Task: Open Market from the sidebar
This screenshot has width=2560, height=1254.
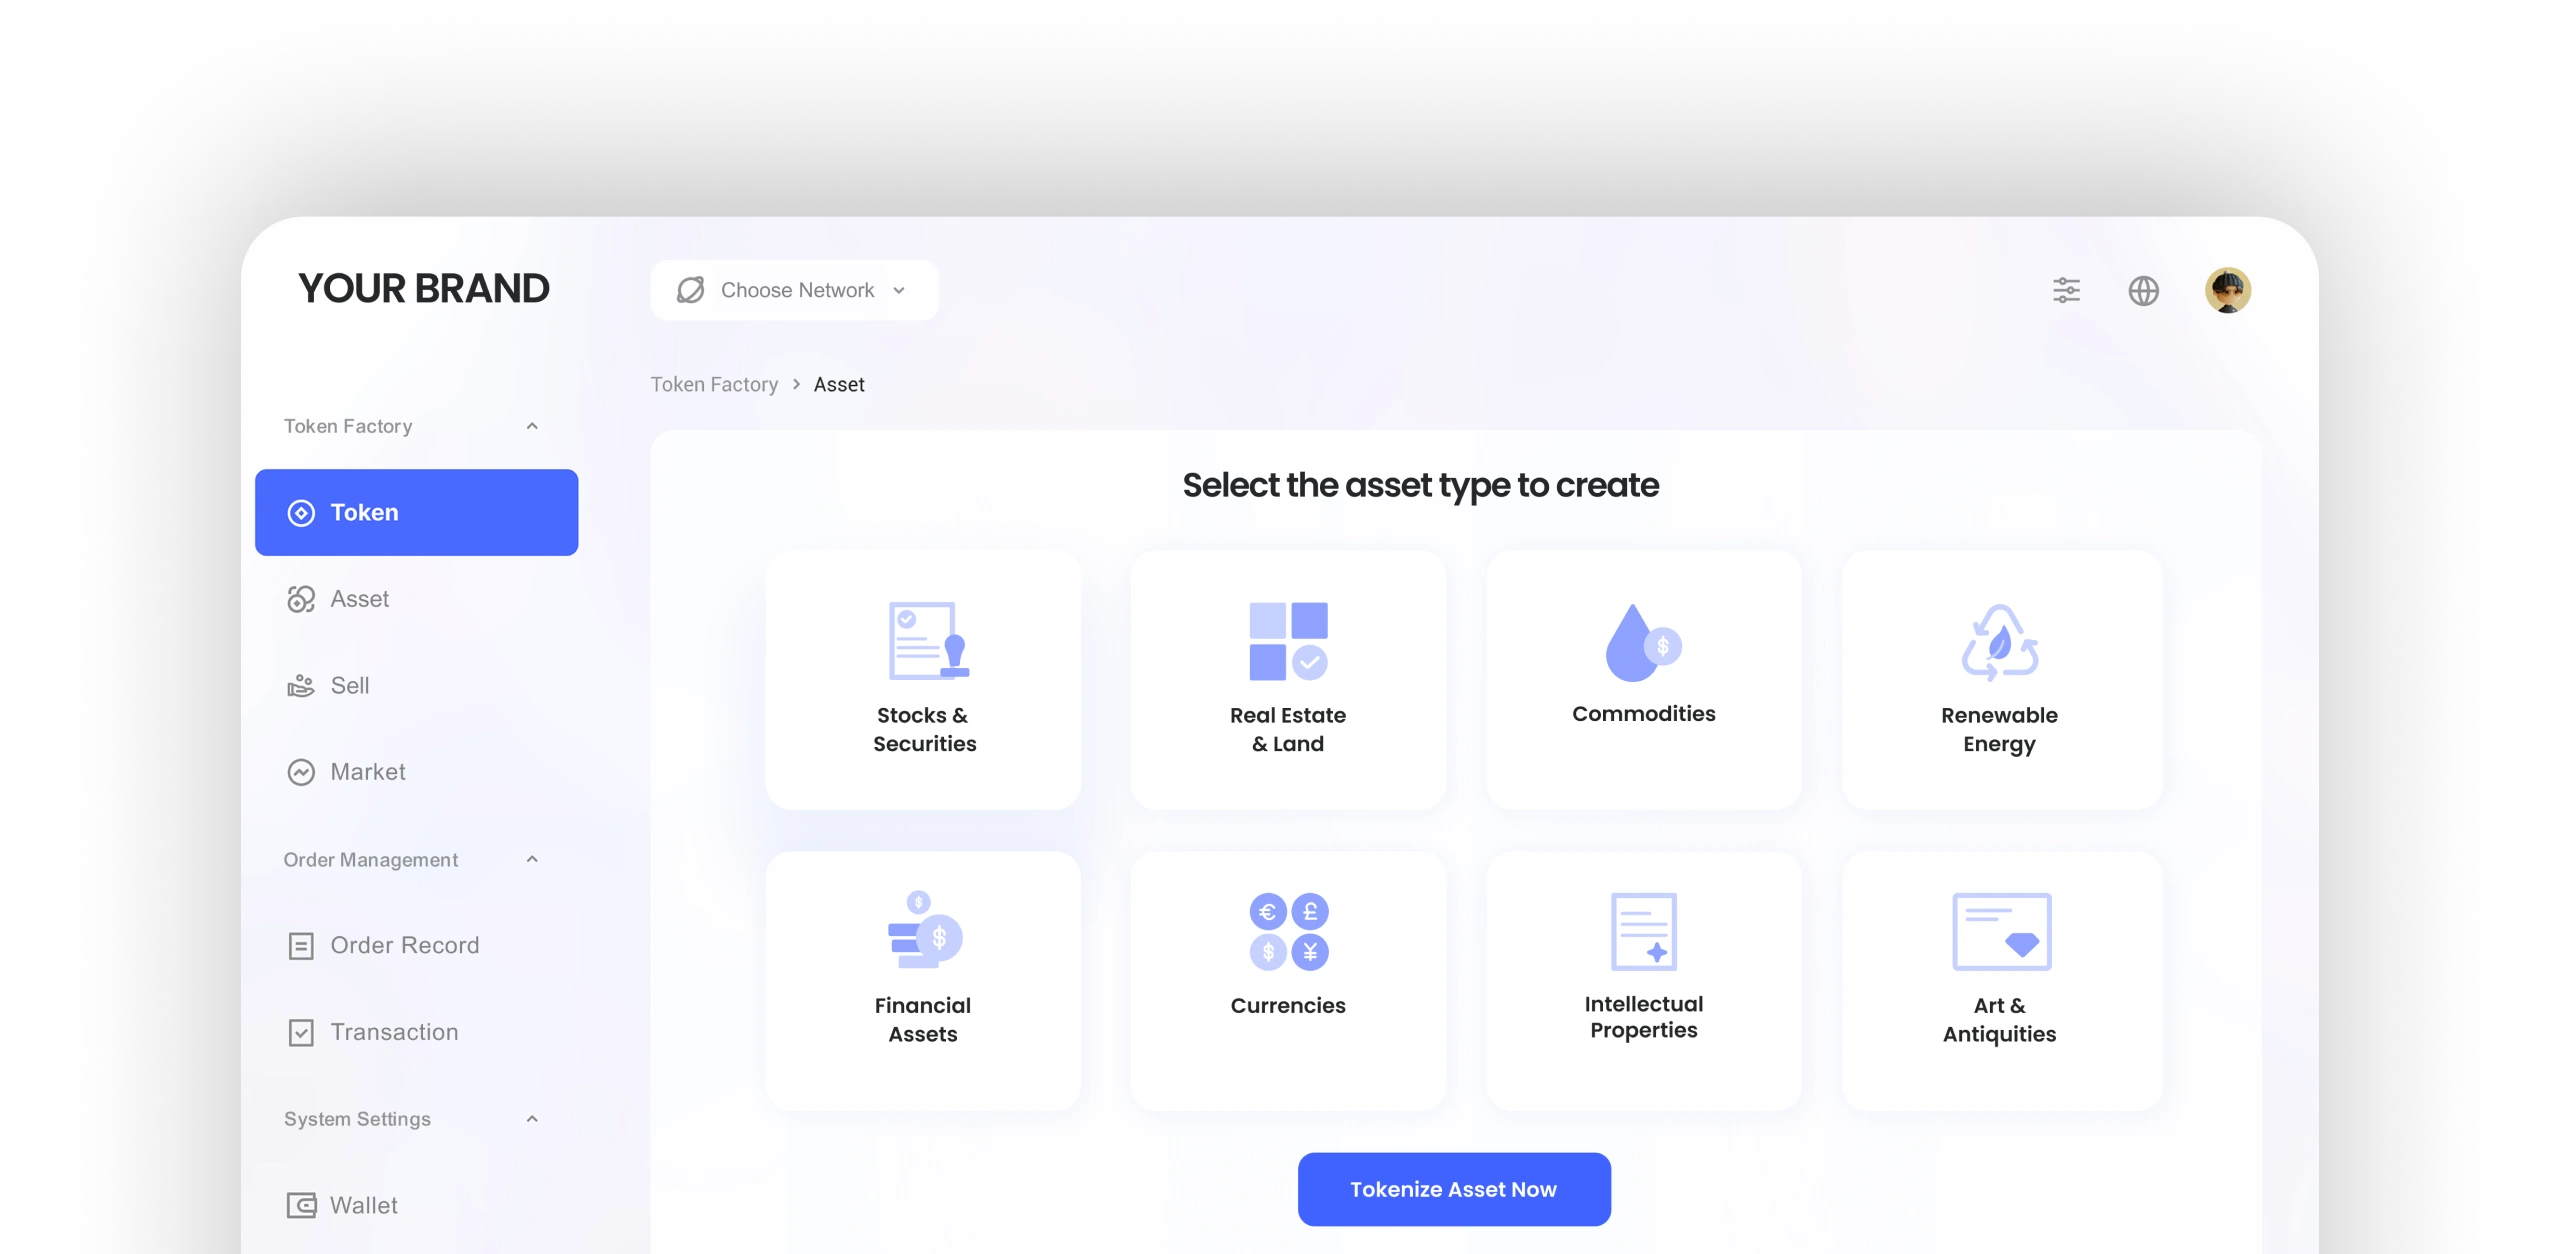Action: click(x=367, y=771)
